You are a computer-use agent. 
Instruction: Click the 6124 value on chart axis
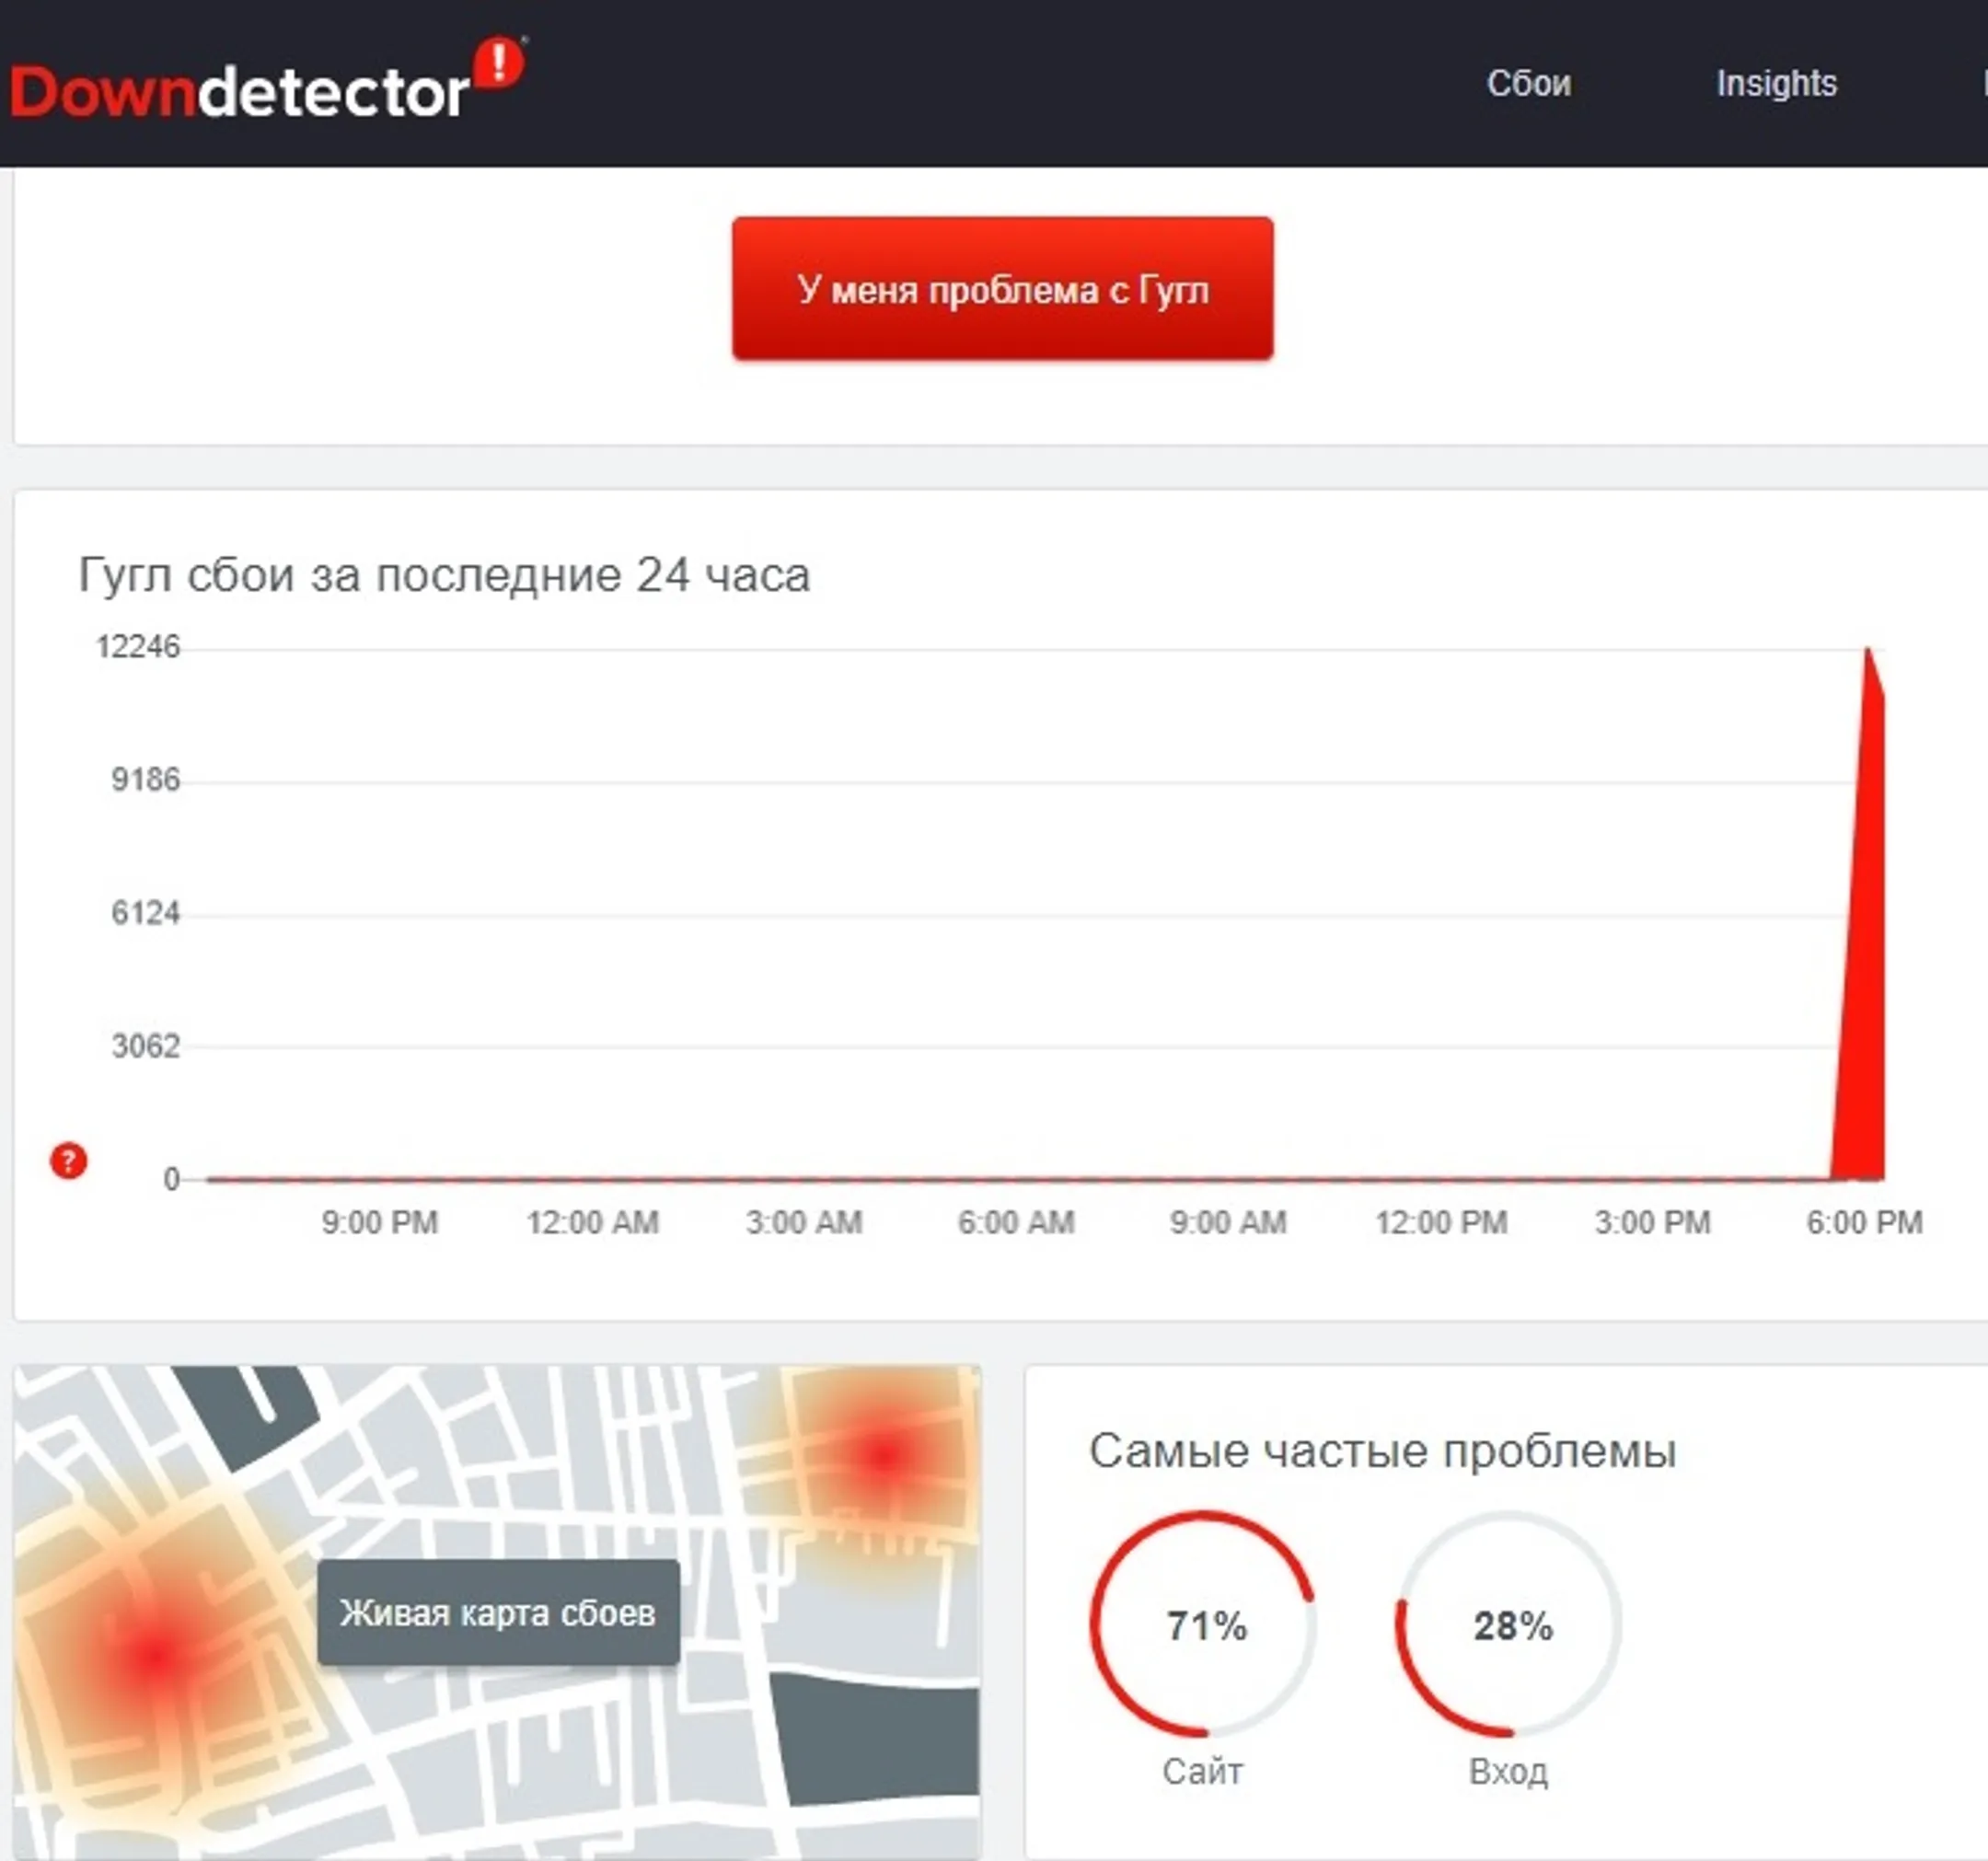point(145,913)
